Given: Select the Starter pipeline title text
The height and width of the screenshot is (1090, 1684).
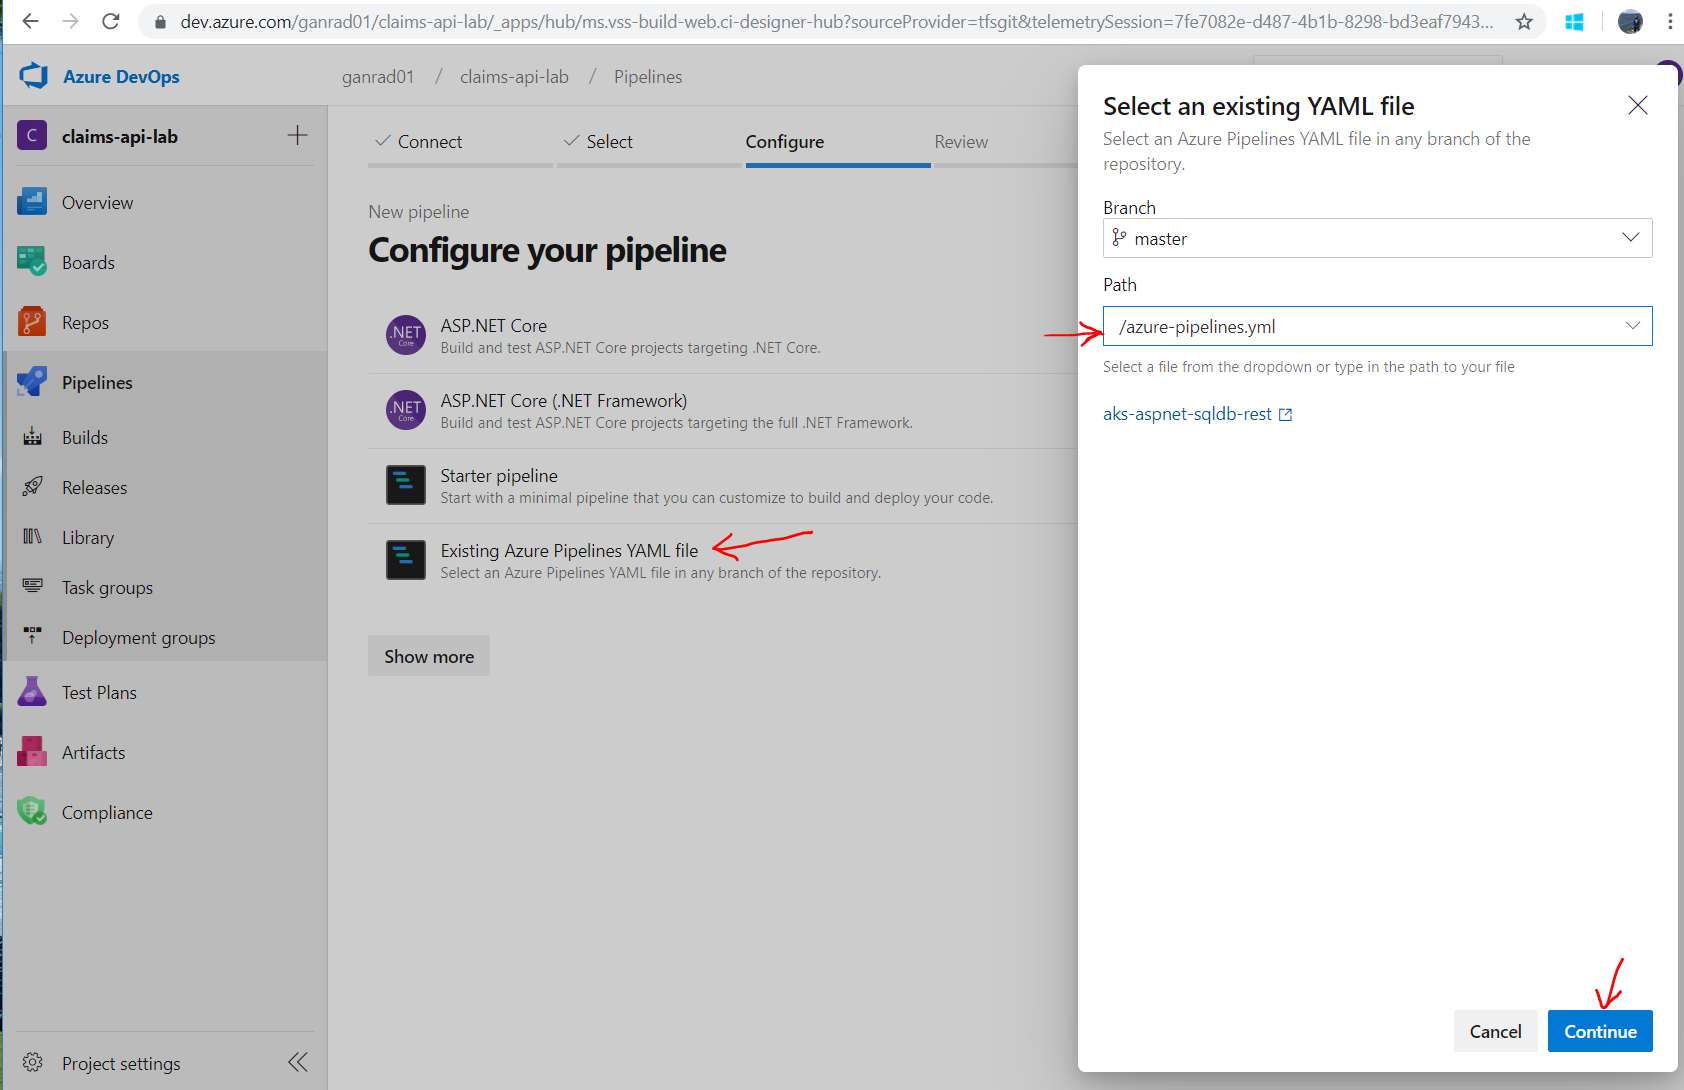Looking at the screenshot, I should coord(499,476).
